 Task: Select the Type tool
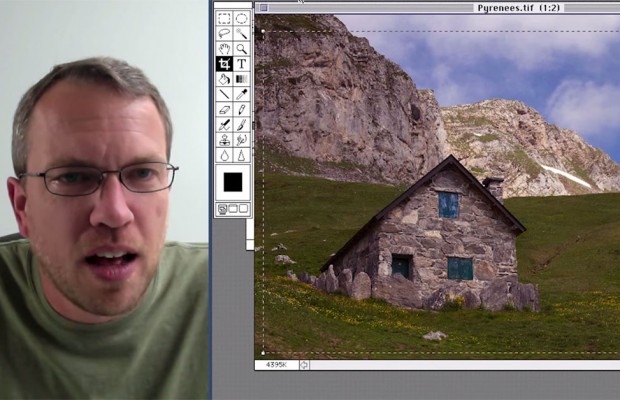click(241, 63)
